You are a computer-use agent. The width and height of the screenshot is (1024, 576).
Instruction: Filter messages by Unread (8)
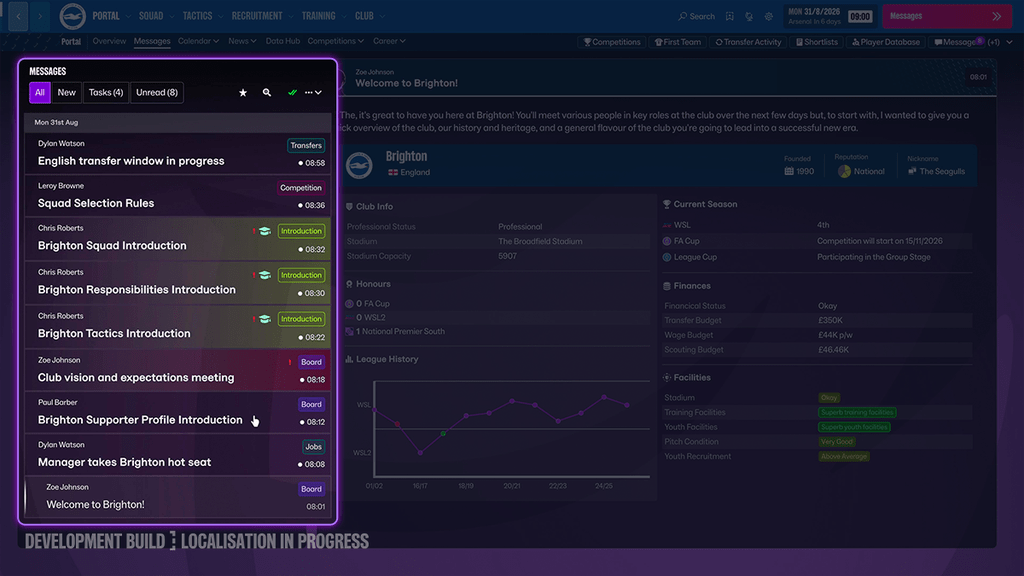click(157, 93)
